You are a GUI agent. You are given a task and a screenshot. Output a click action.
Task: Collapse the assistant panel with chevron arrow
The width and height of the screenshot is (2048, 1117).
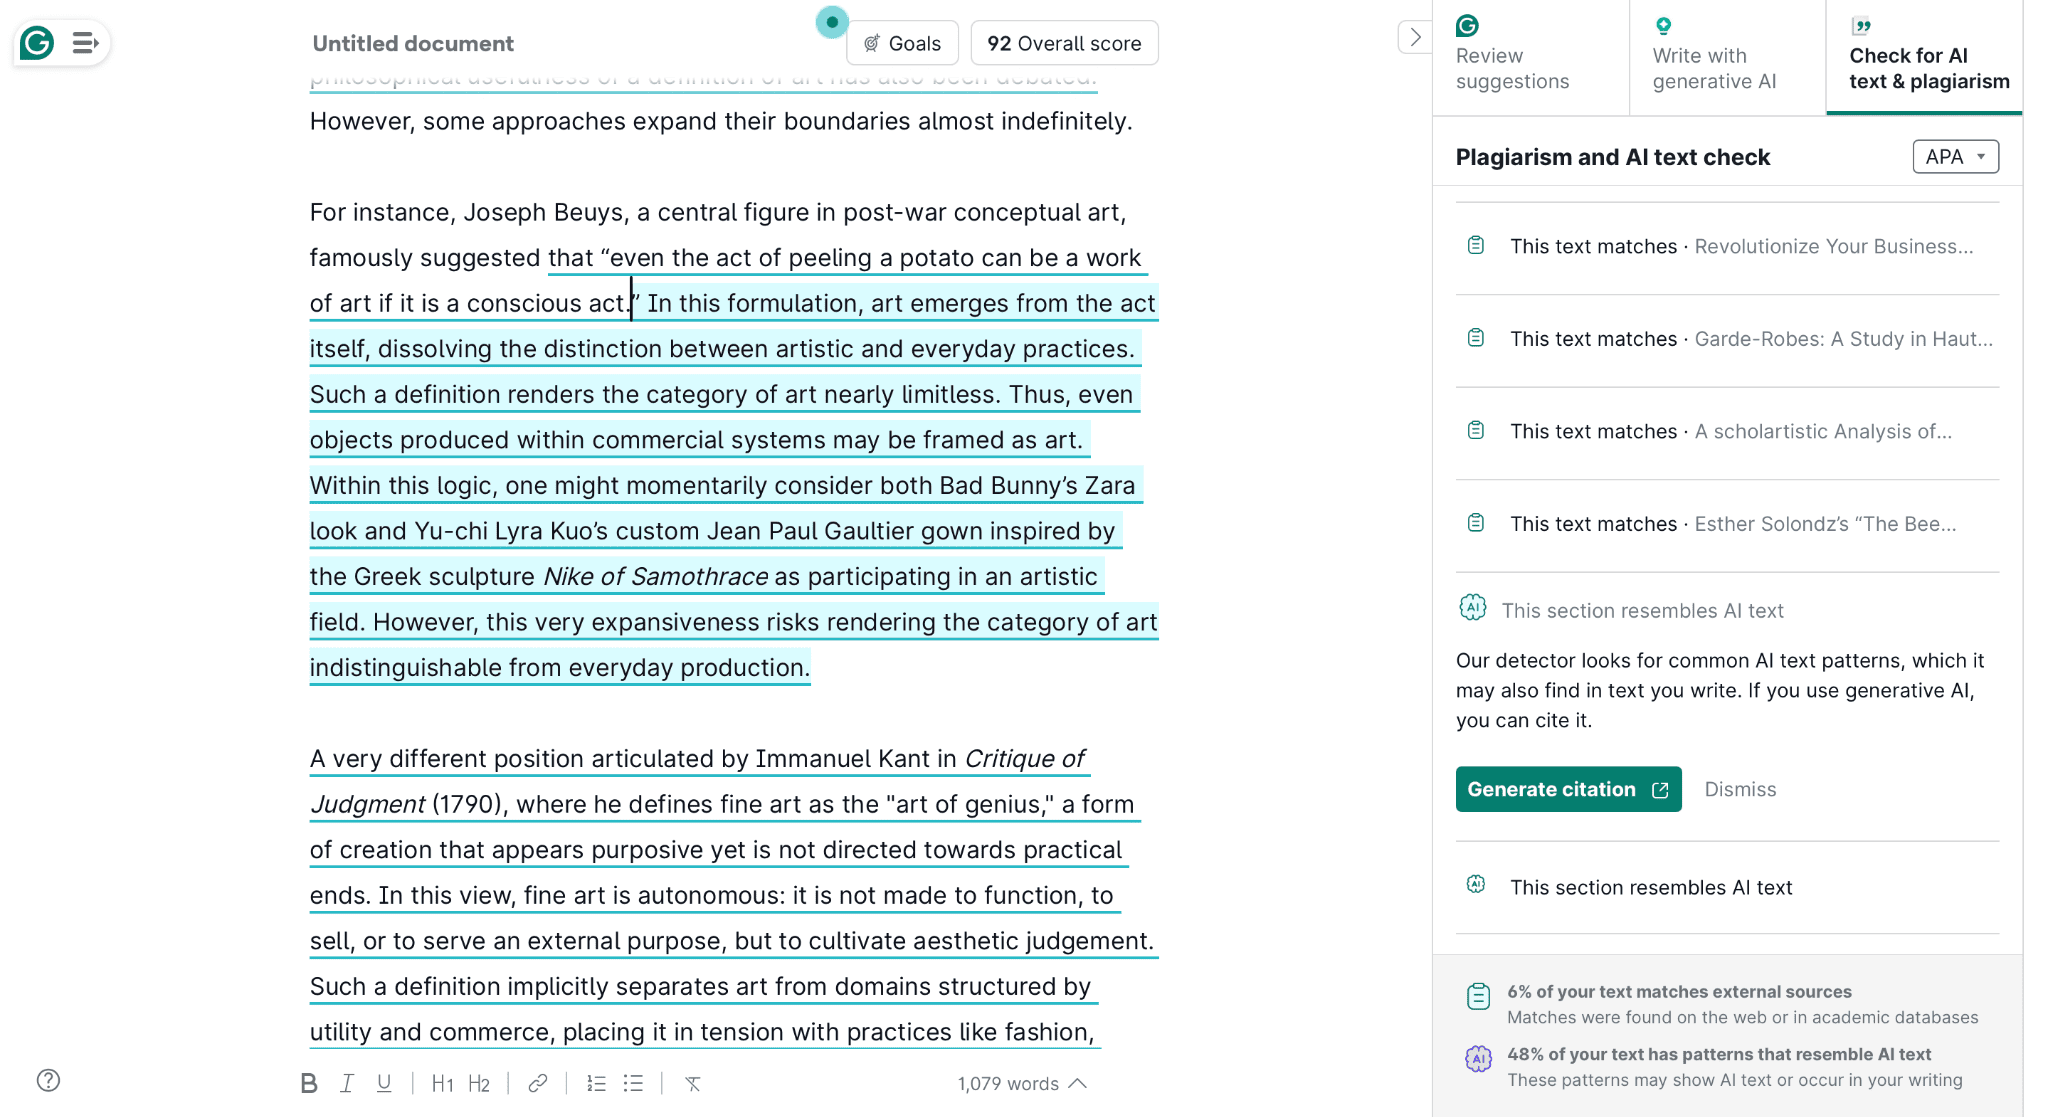point(1415,38)
